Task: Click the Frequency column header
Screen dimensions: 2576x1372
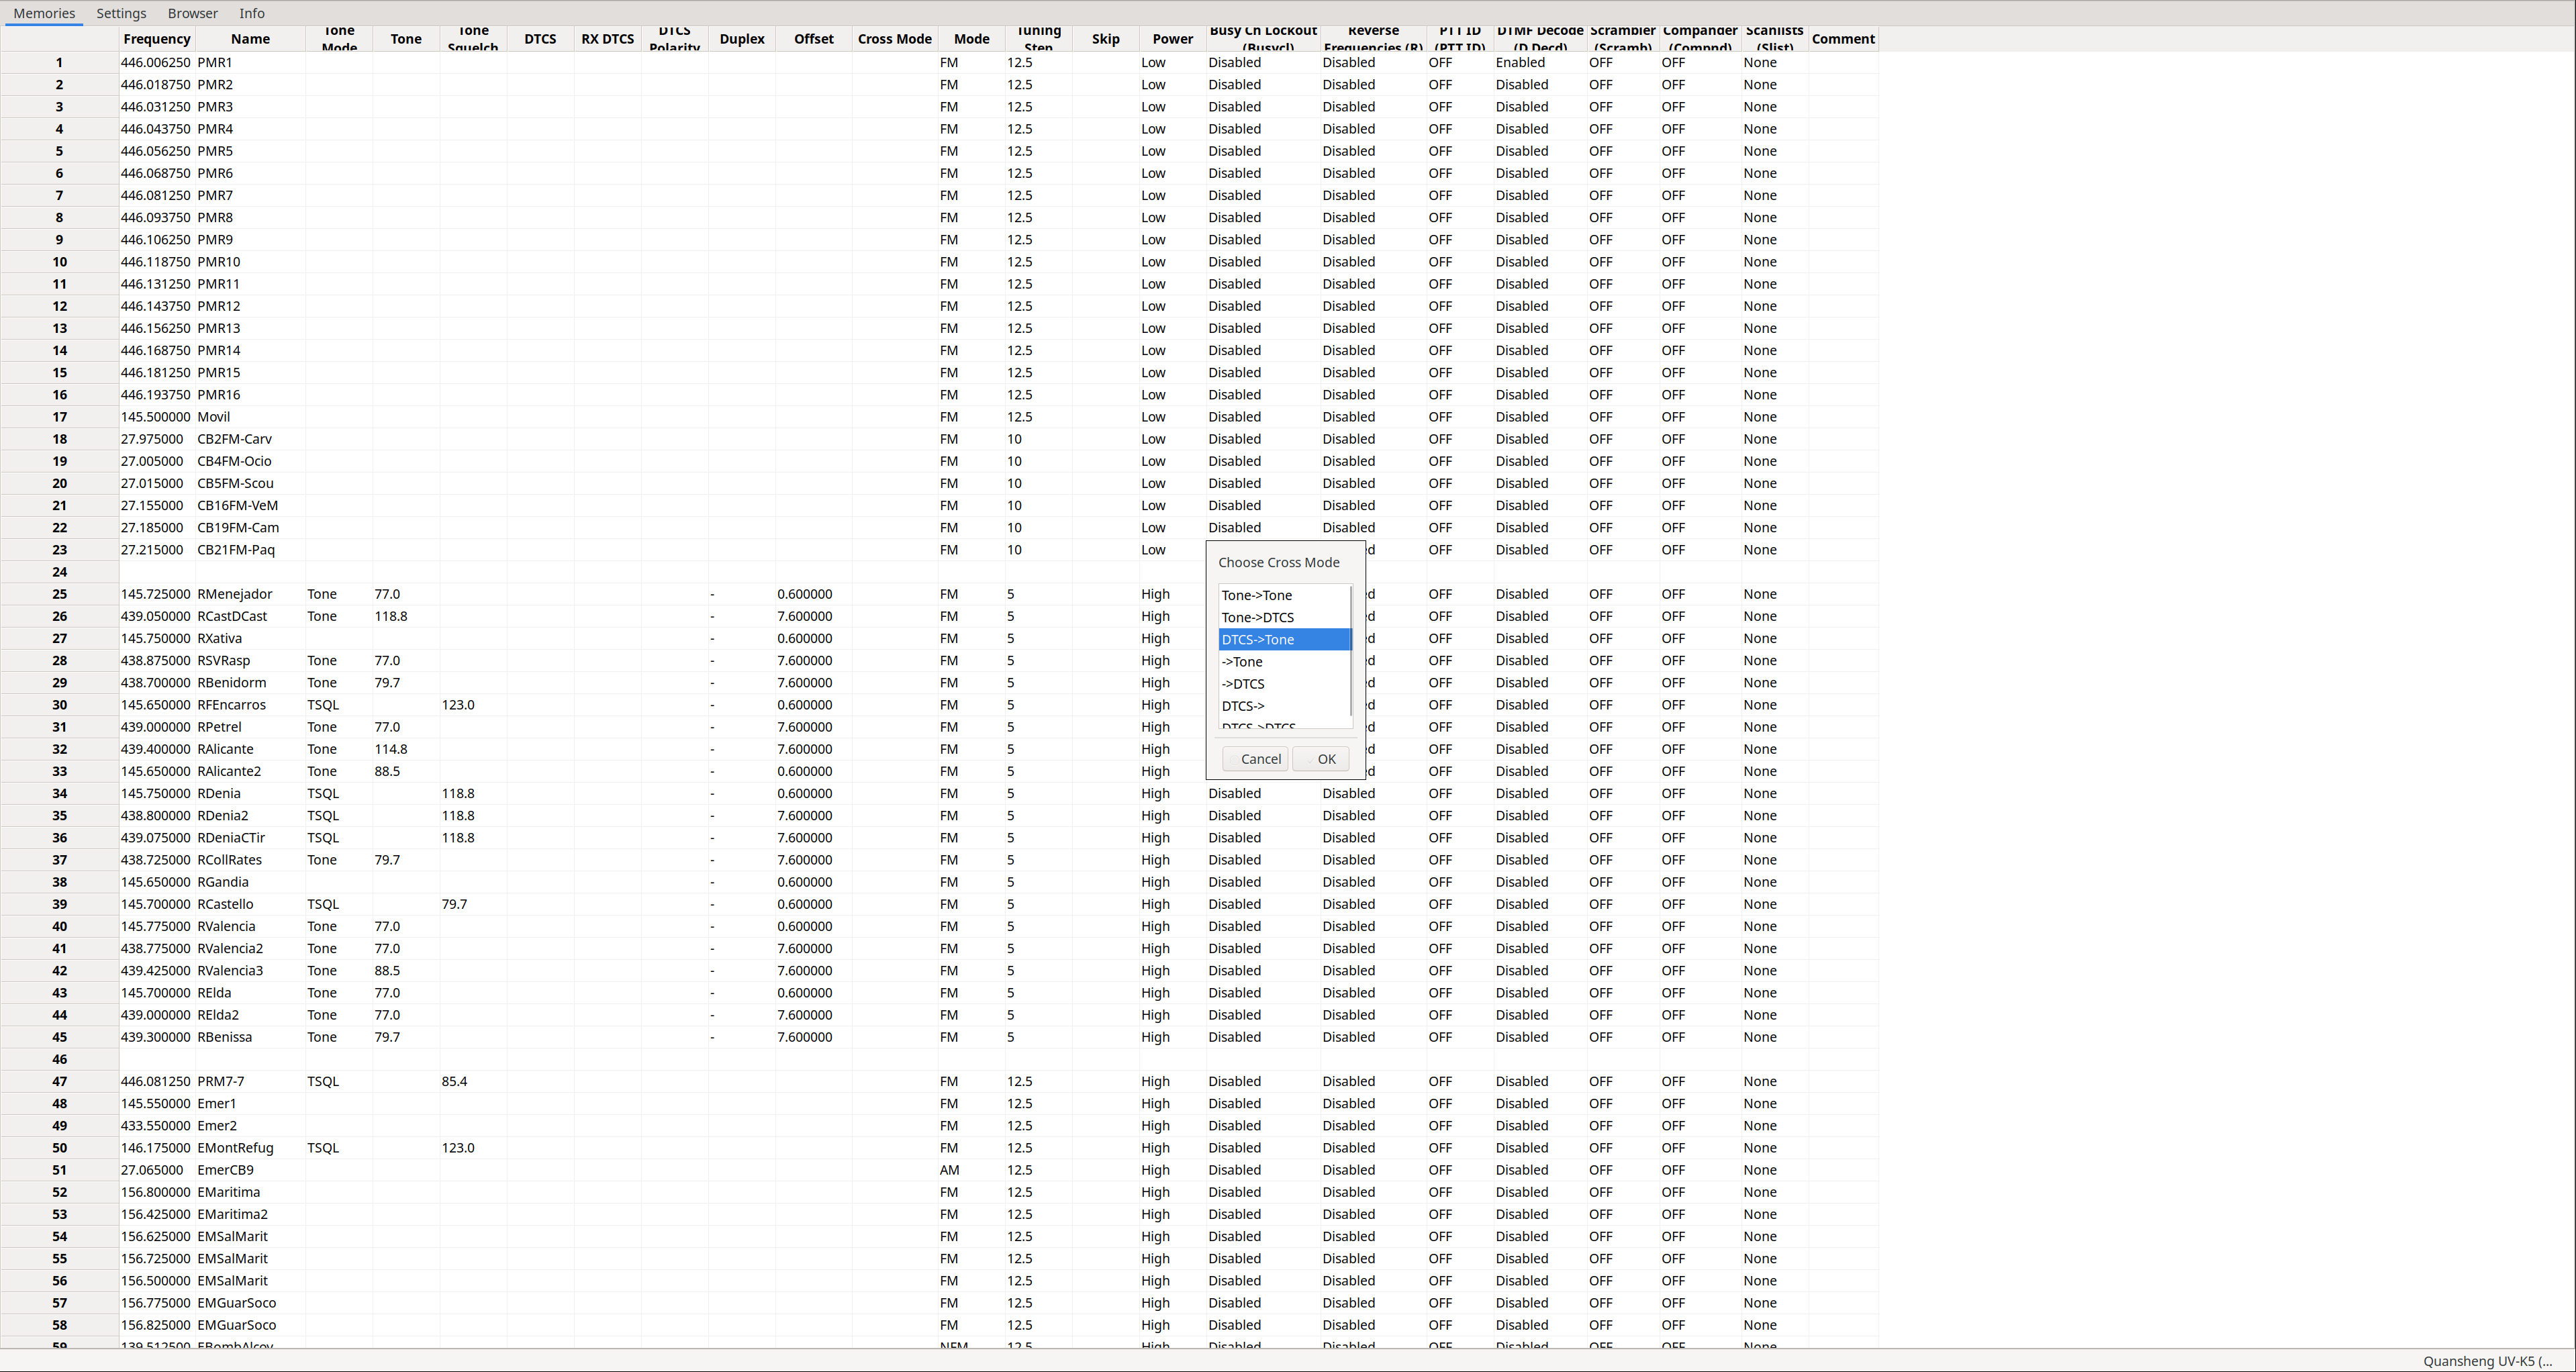Action: [156, 39]
